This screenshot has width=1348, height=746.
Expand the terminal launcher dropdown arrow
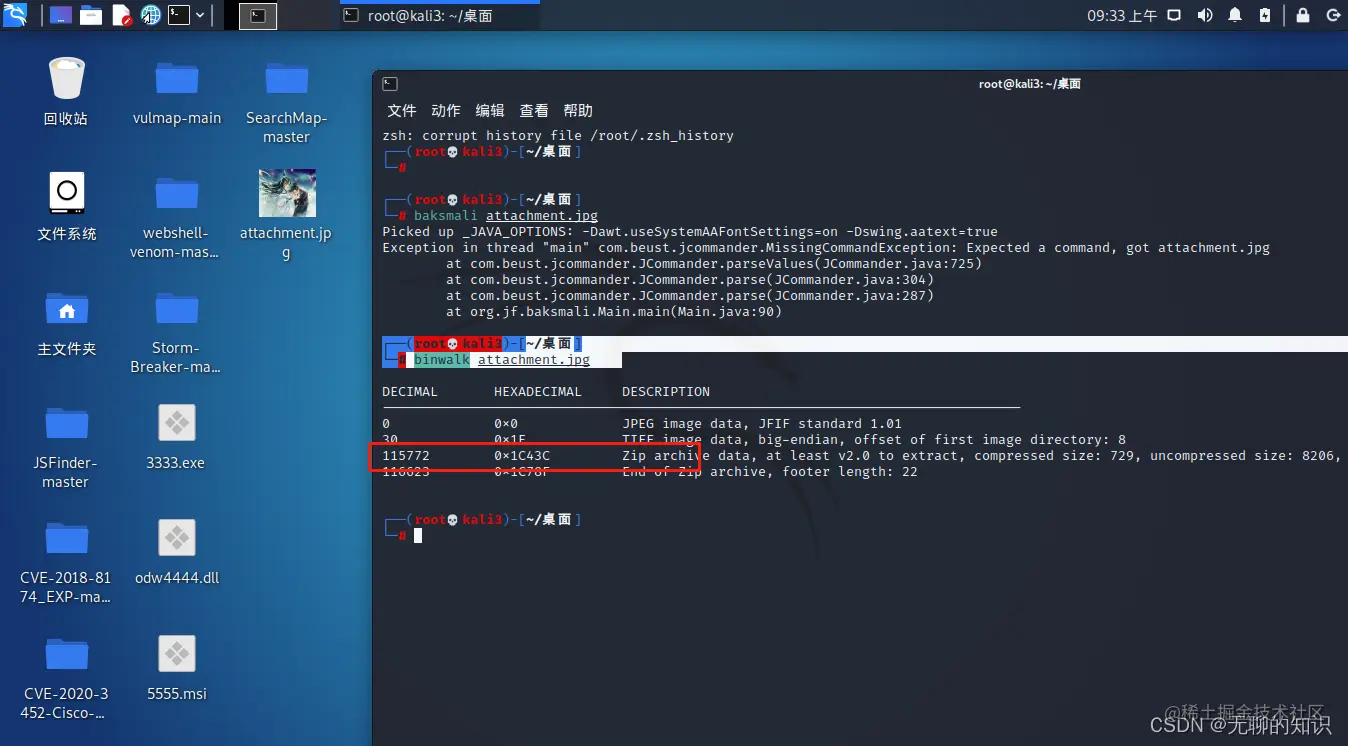click(201, 15)
